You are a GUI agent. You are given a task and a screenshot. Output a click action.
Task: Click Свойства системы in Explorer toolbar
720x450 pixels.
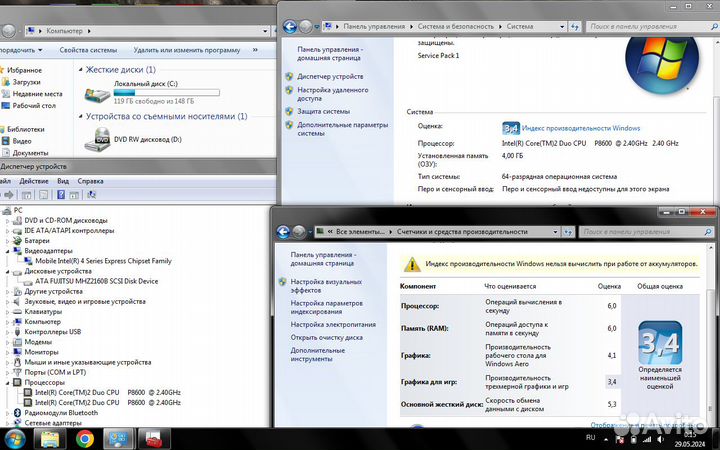click(x=88, y=50)
